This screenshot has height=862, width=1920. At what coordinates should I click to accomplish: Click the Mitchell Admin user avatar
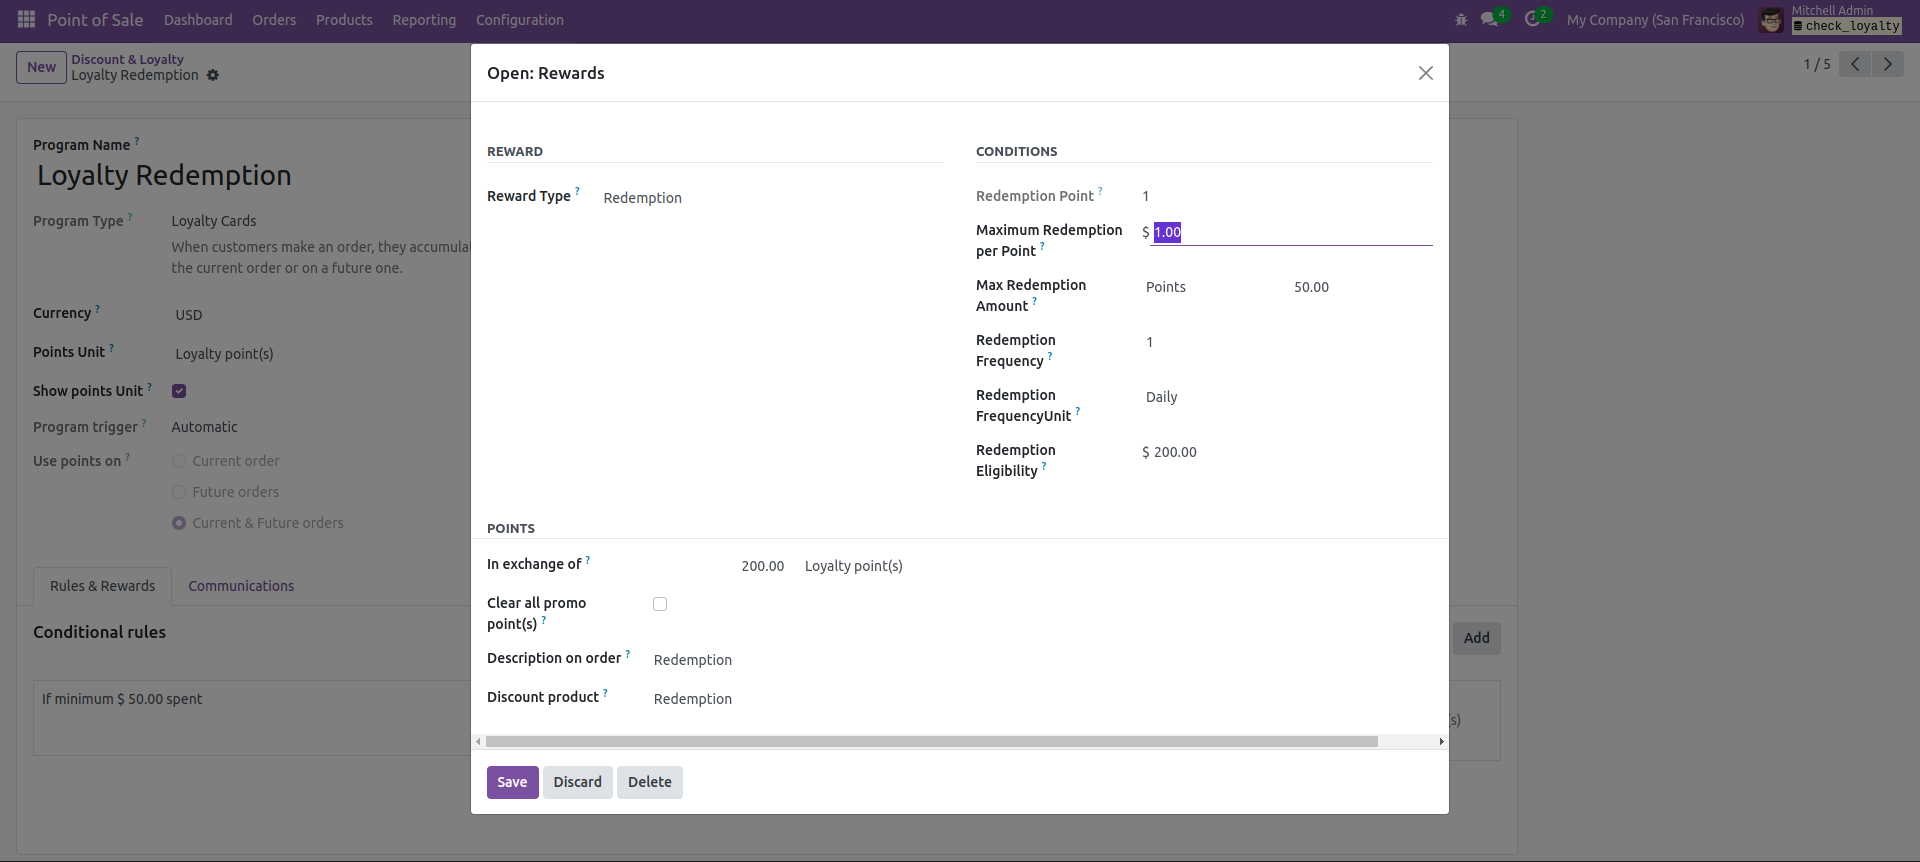1771,20
